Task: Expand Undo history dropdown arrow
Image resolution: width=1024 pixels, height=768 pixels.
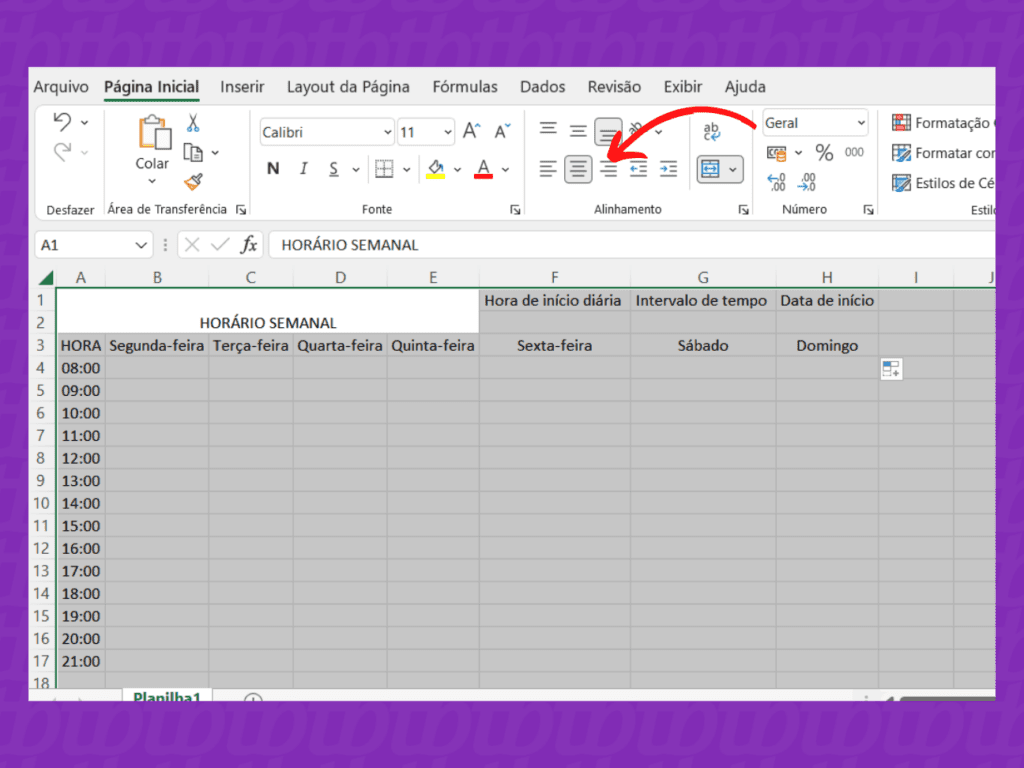Action: coord(85,122)
